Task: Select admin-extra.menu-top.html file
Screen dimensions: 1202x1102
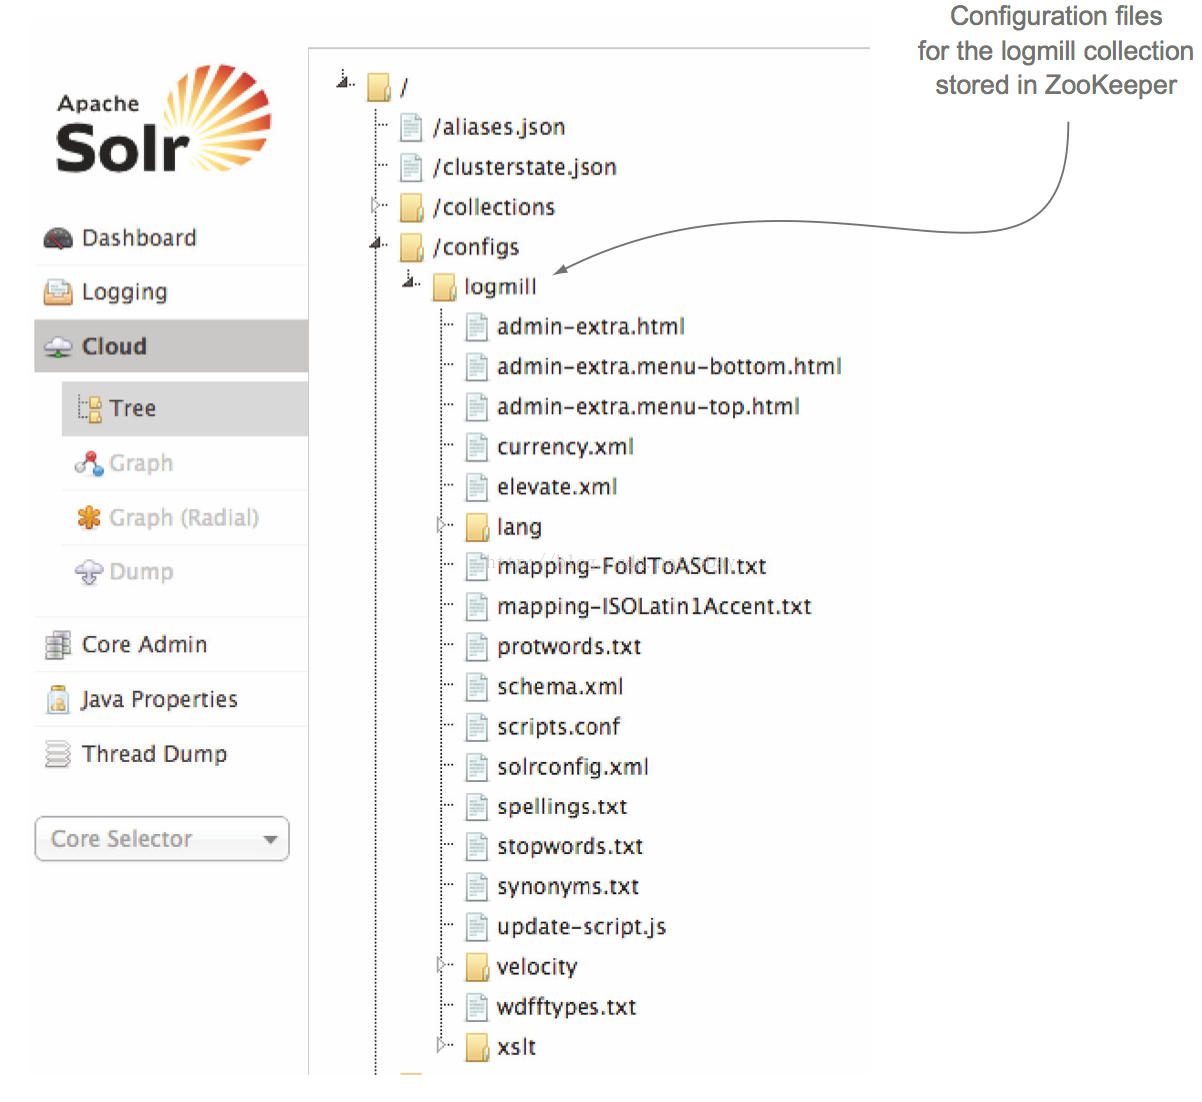Action: pos(648,407)
